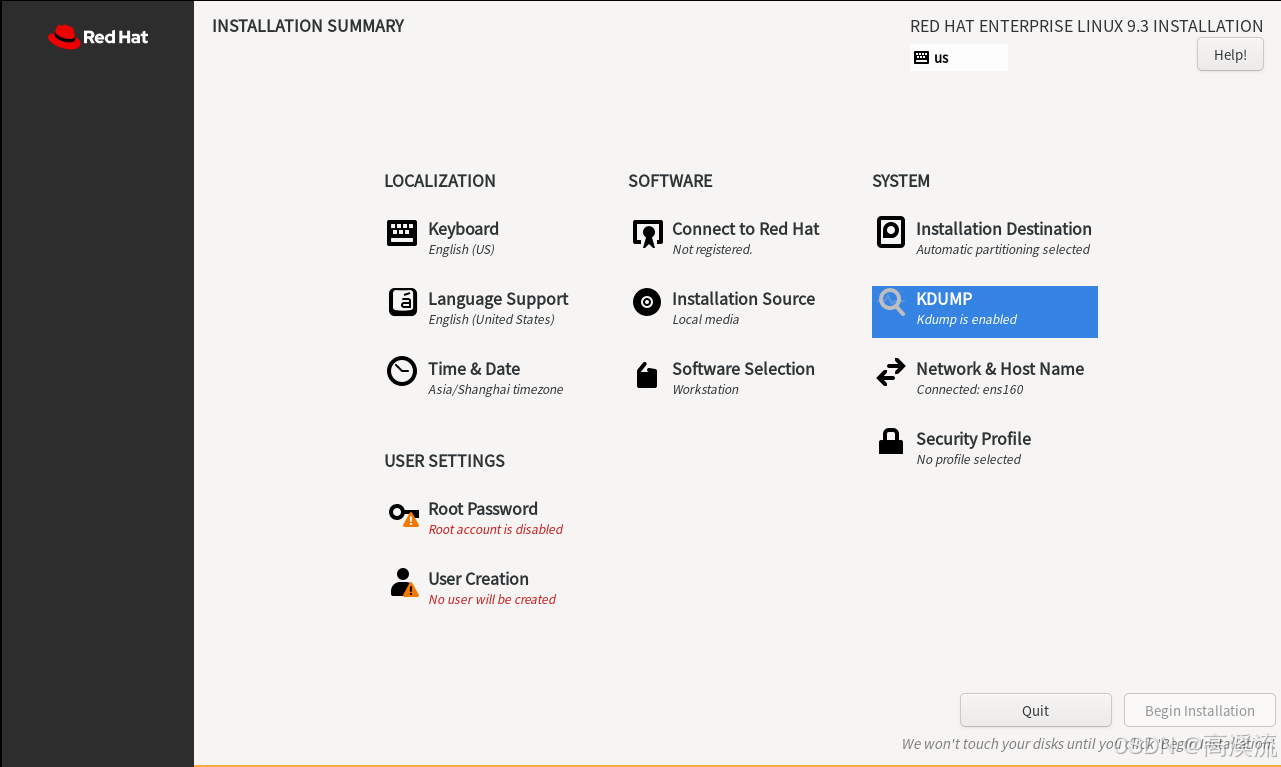
Task: Click 'No profile selected' text
Action: [968, 460]
